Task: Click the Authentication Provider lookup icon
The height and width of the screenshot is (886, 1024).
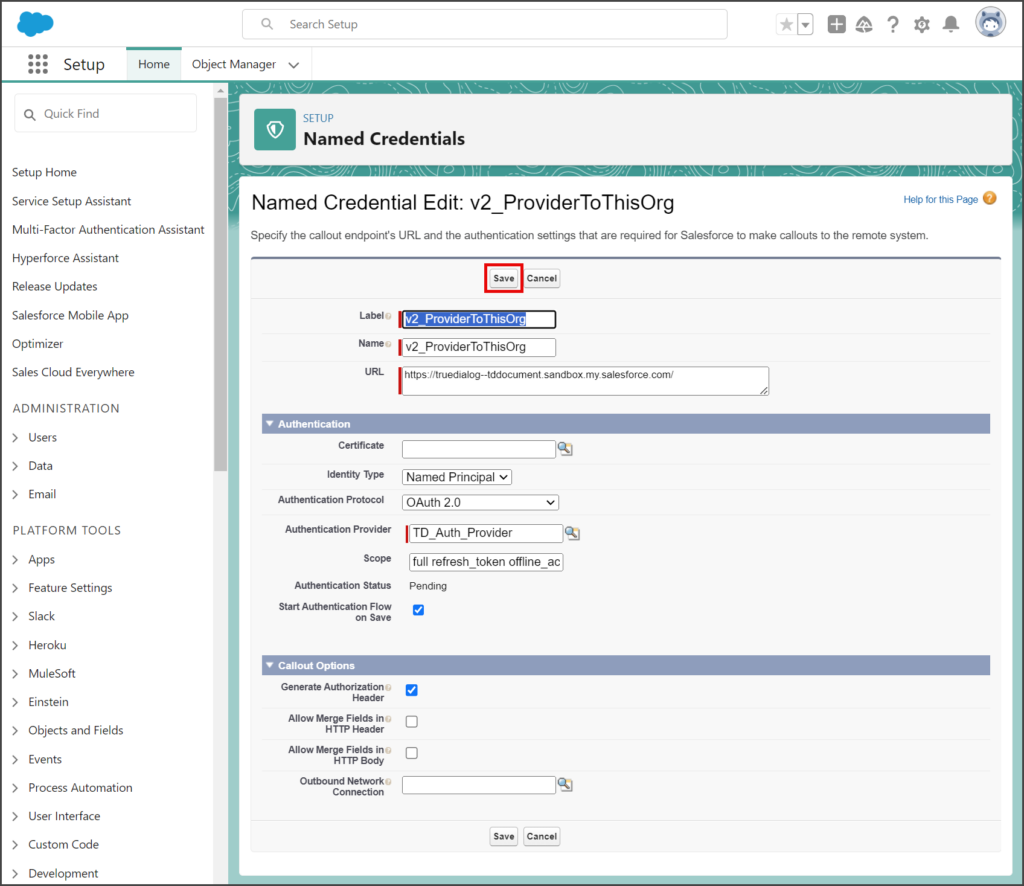Action: [572, 533]
